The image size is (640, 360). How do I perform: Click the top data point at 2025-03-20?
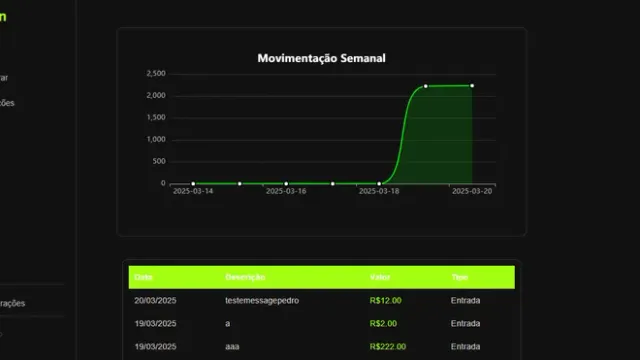coord(472,86)
